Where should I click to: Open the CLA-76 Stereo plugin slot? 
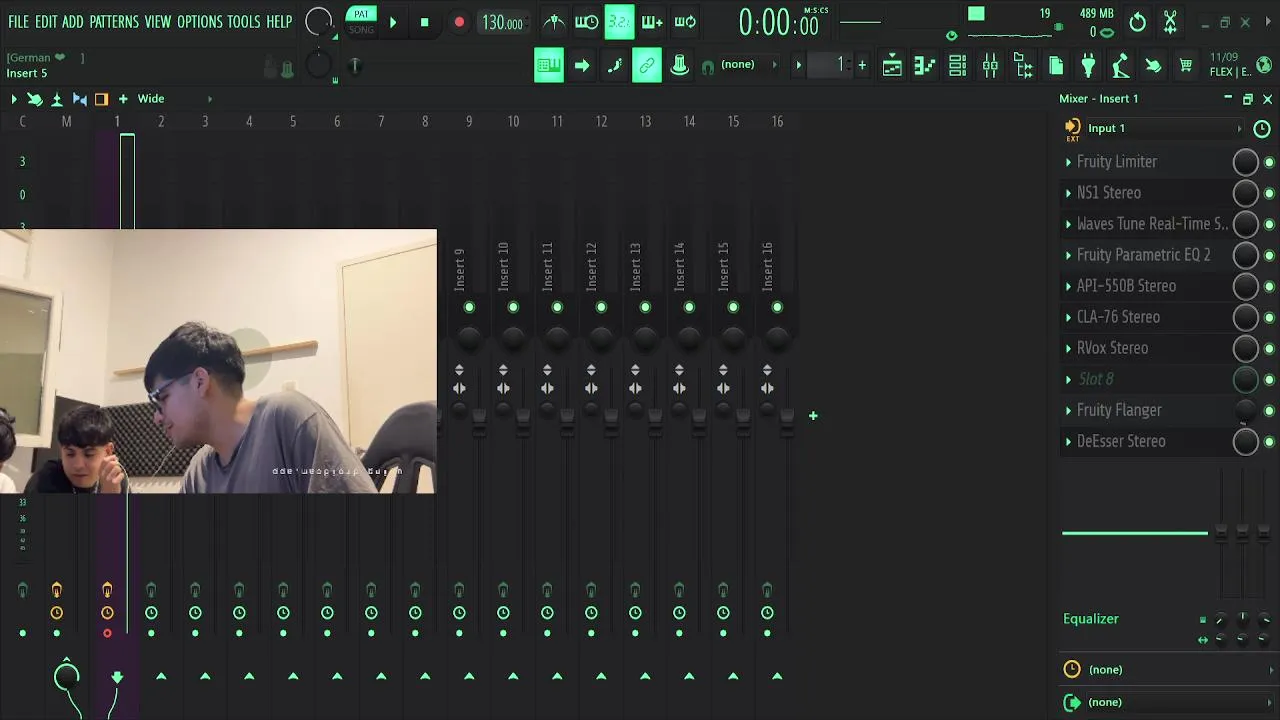click(1118, 317)
